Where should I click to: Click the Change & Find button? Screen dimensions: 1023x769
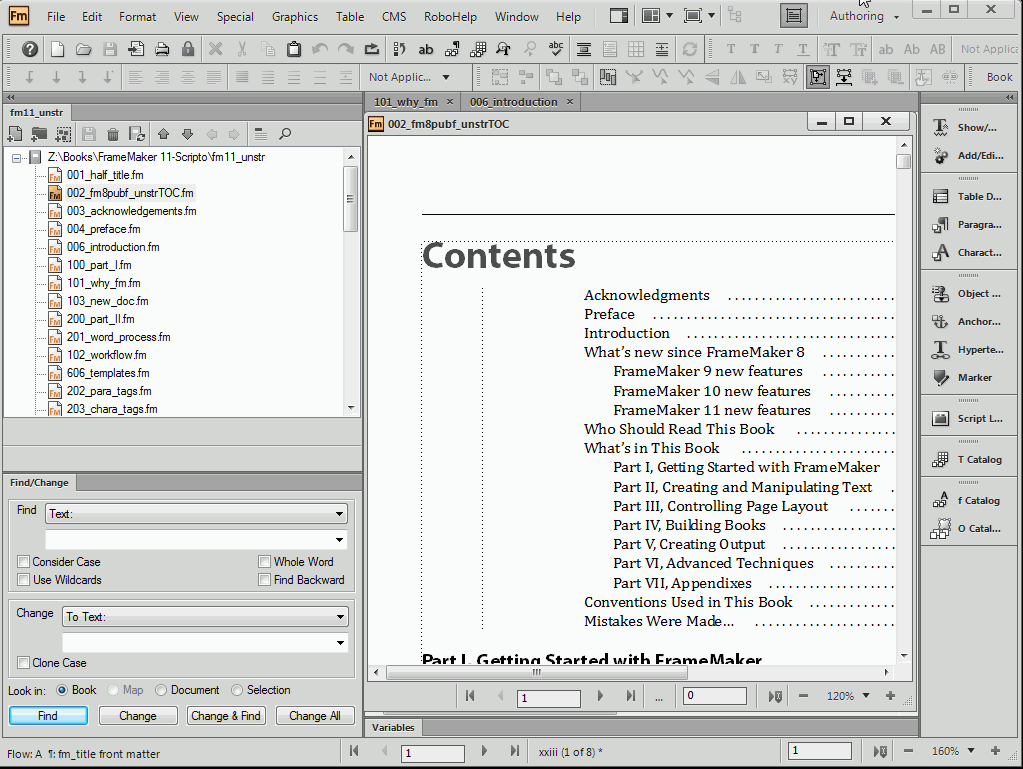pyautogui.click(x=226, y=716)
